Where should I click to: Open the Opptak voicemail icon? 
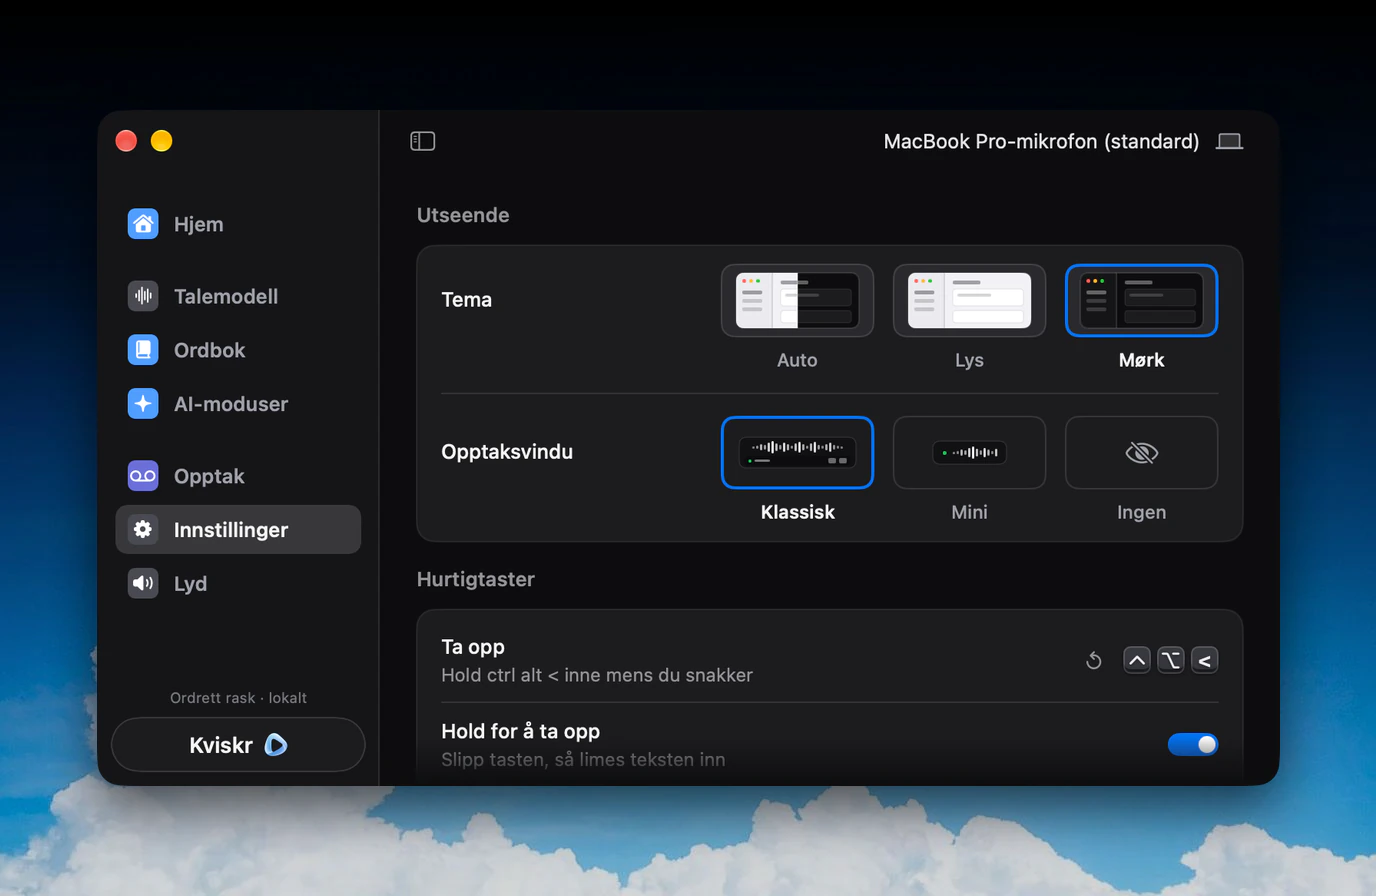(x=143, y=476)
